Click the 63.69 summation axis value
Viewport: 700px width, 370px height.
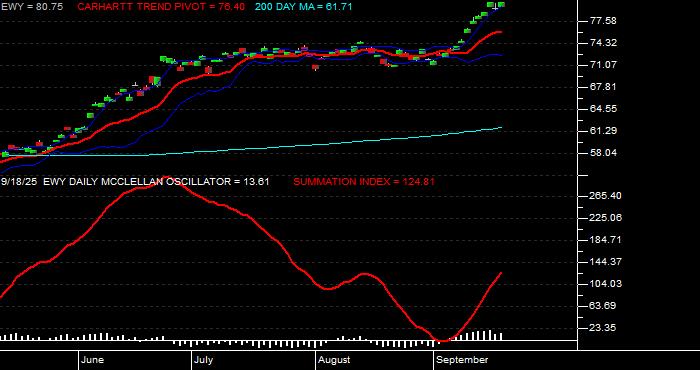(603, 306)
